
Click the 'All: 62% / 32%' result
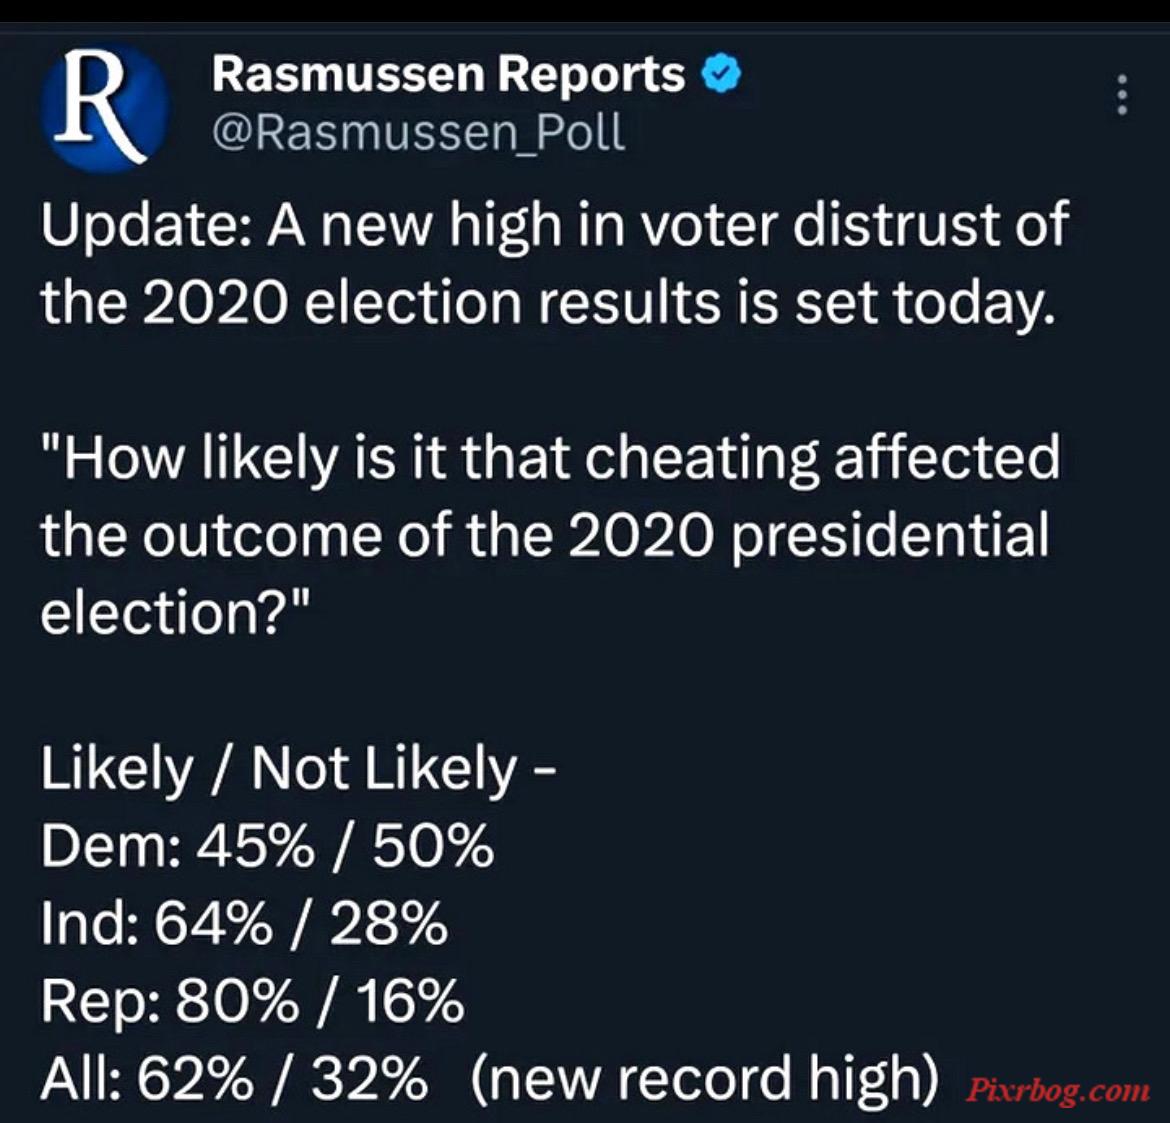[x=234, y=1080]
